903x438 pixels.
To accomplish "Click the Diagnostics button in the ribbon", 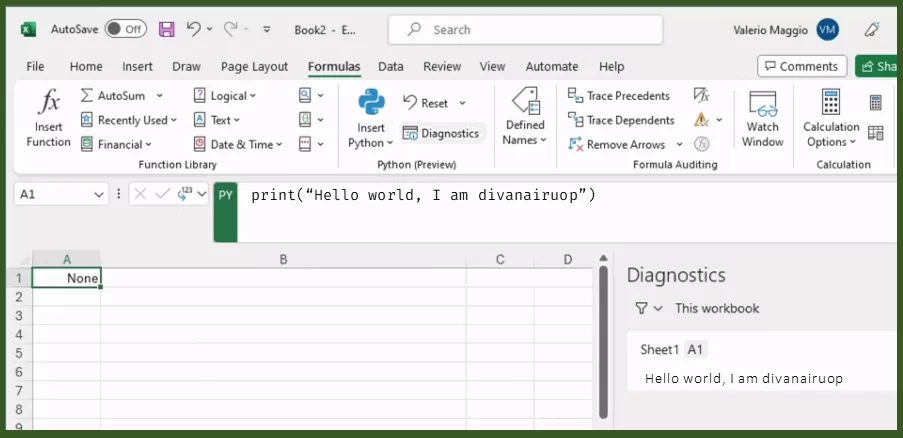I will click(441, 133).
